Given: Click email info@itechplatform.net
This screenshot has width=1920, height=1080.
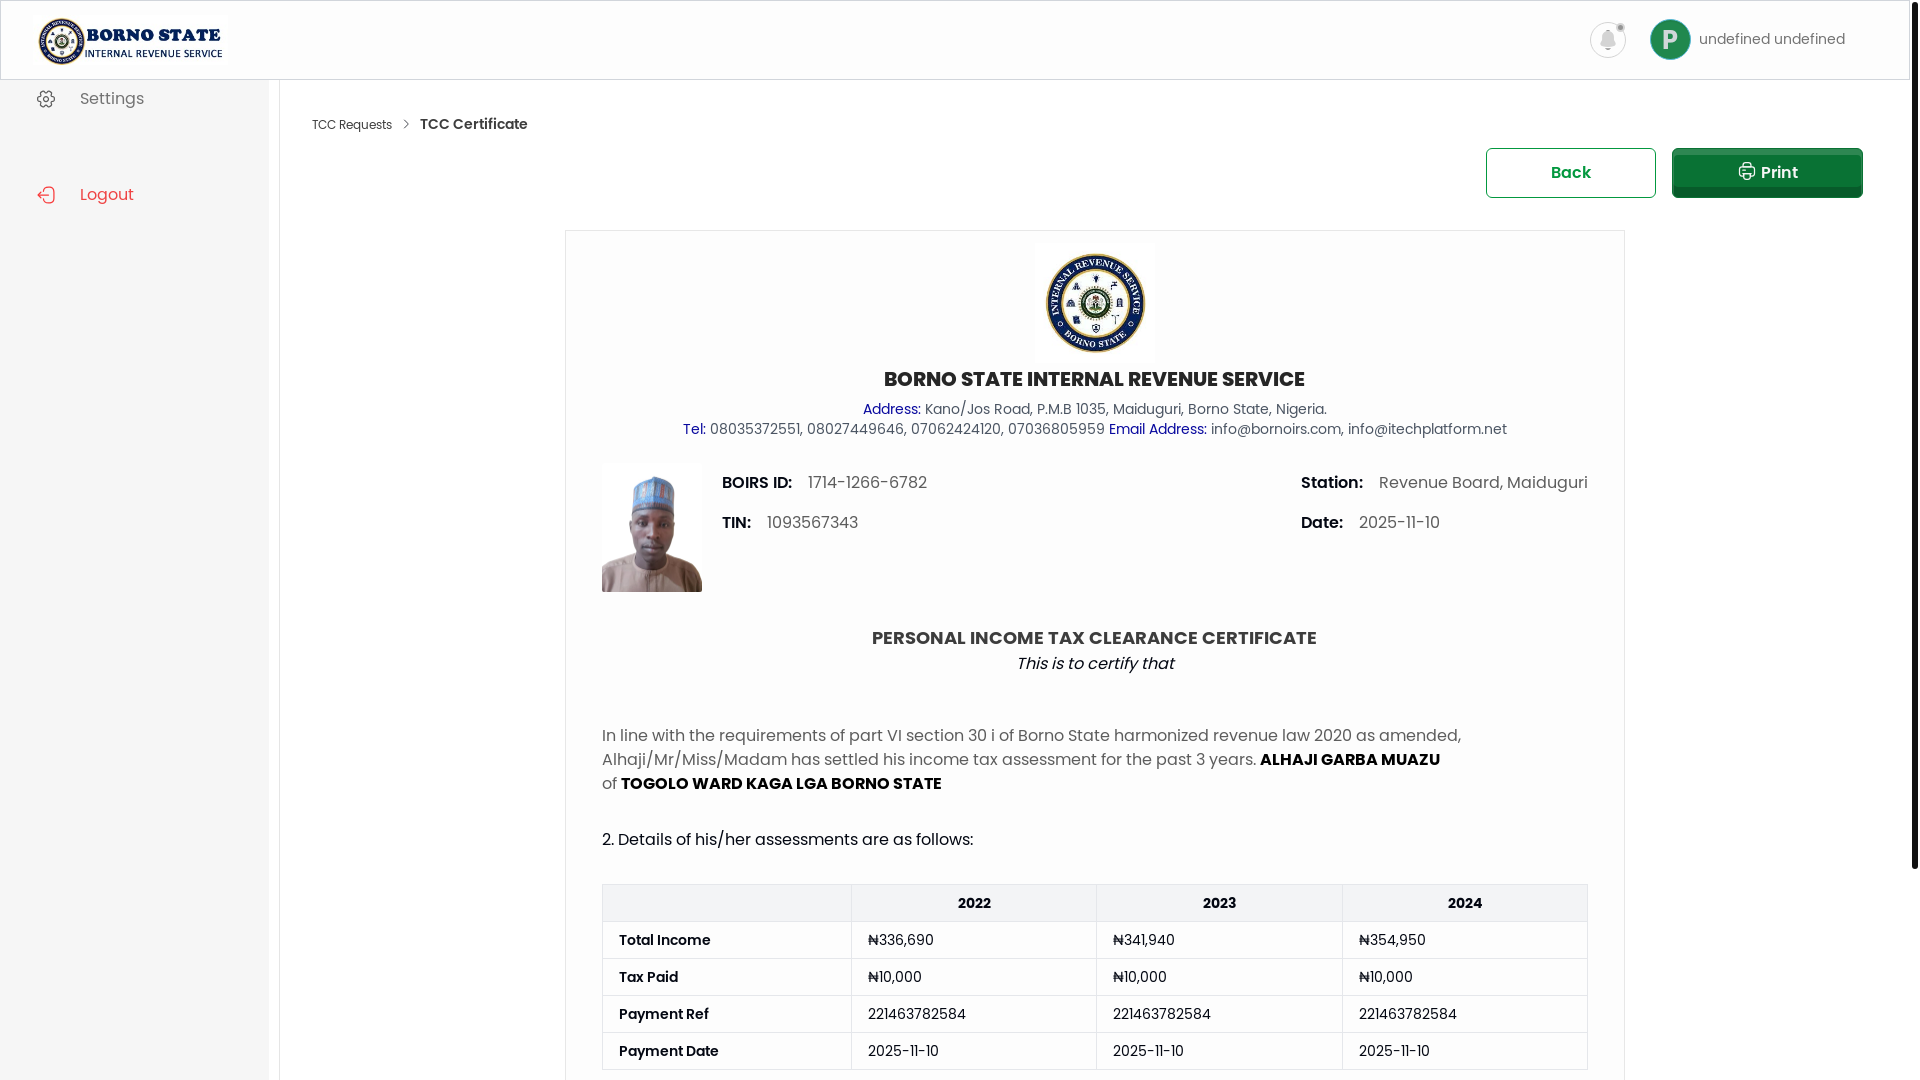Looking at the screenshot, I should pos(1427,429).
